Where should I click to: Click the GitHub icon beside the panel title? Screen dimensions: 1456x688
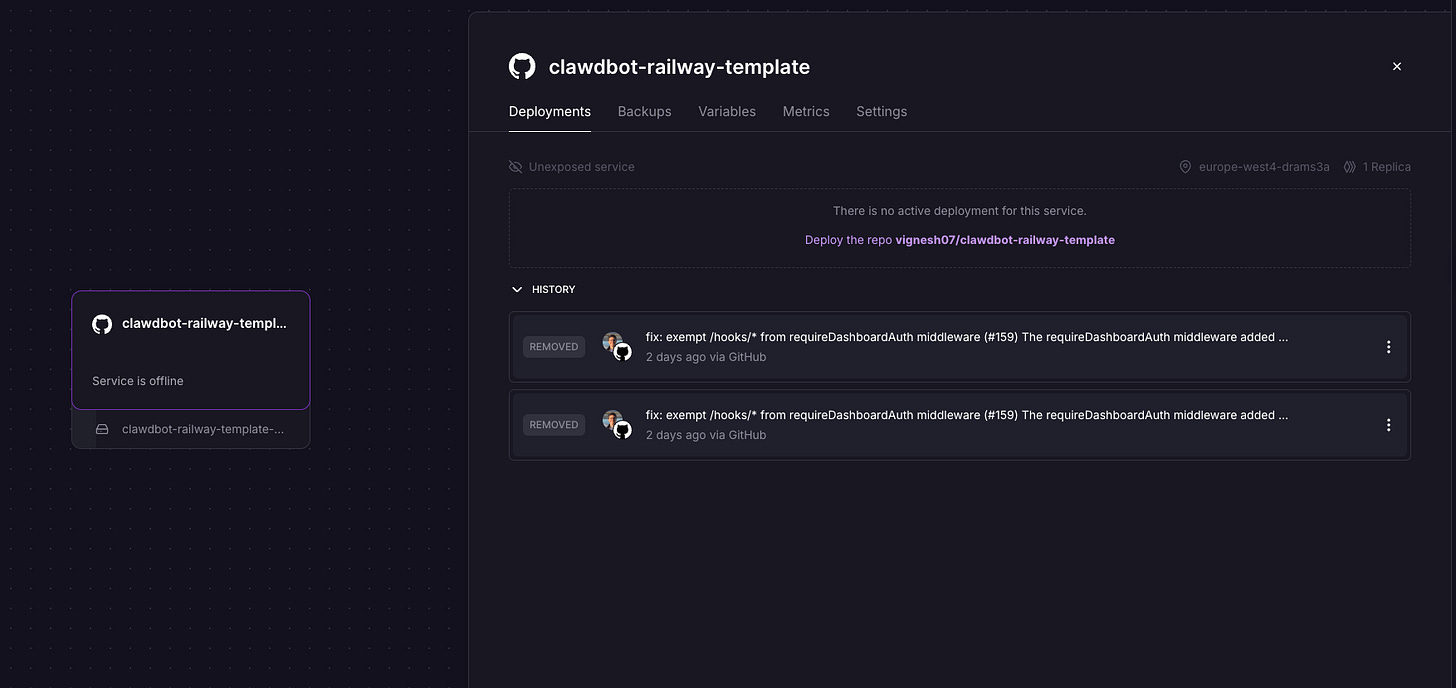[x=522, y=67]
